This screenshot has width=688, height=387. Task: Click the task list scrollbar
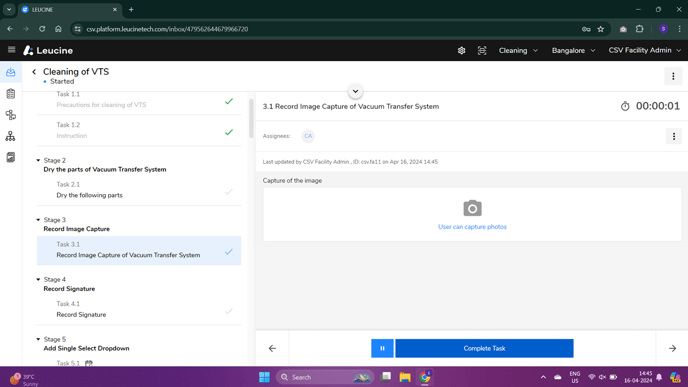[x=251, y=118]
